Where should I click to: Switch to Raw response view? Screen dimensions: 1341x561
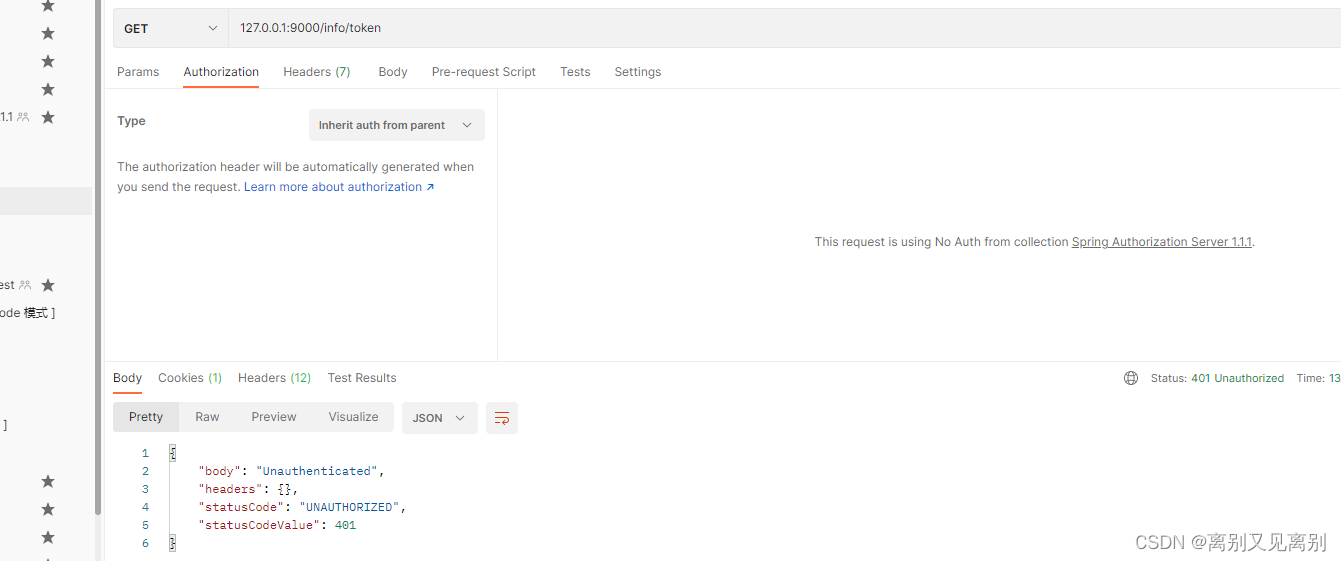(207, 417)
